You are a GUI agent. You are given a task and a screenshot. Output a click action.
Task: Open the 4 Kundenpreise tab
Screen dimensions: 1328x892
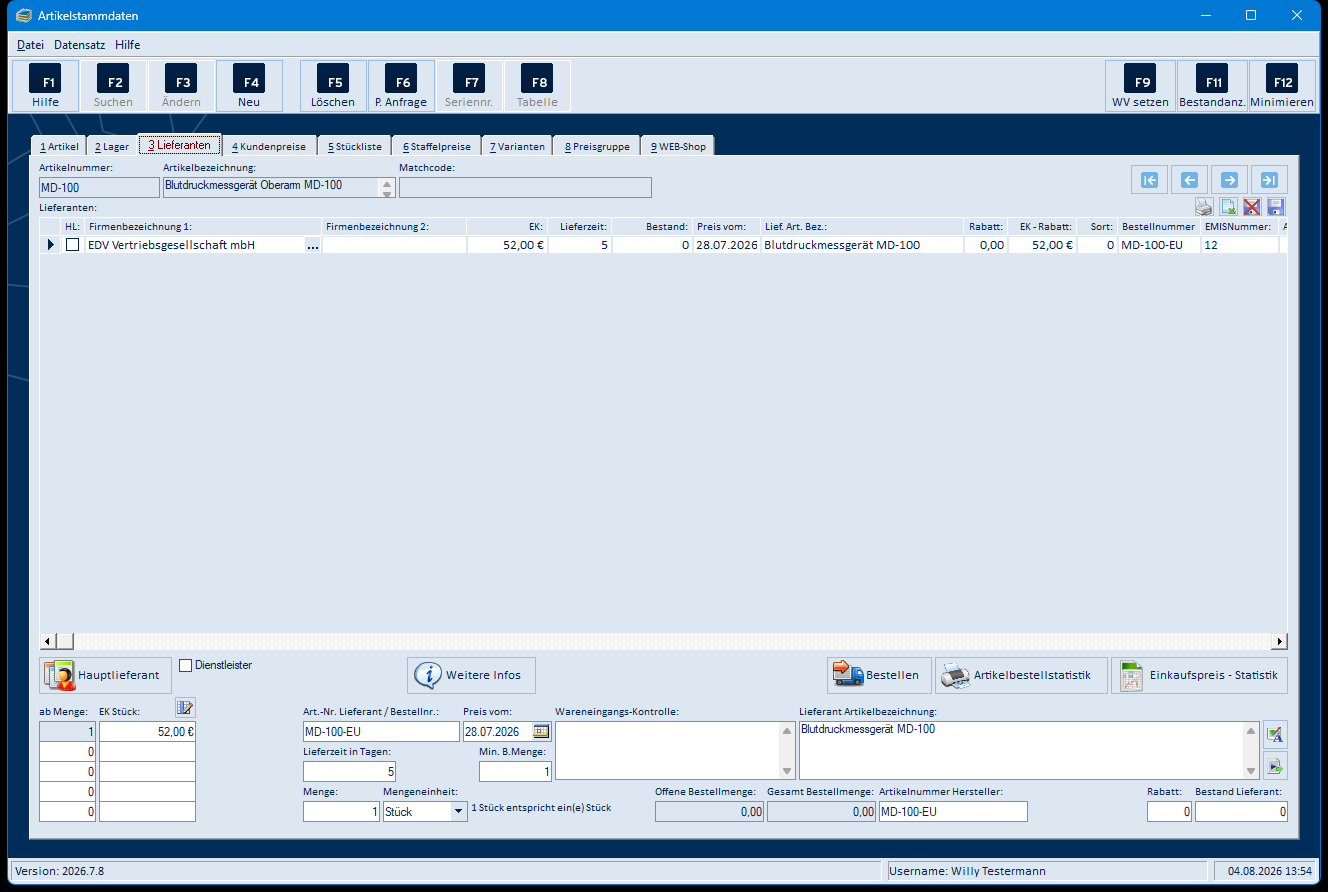tap(269, 146)
